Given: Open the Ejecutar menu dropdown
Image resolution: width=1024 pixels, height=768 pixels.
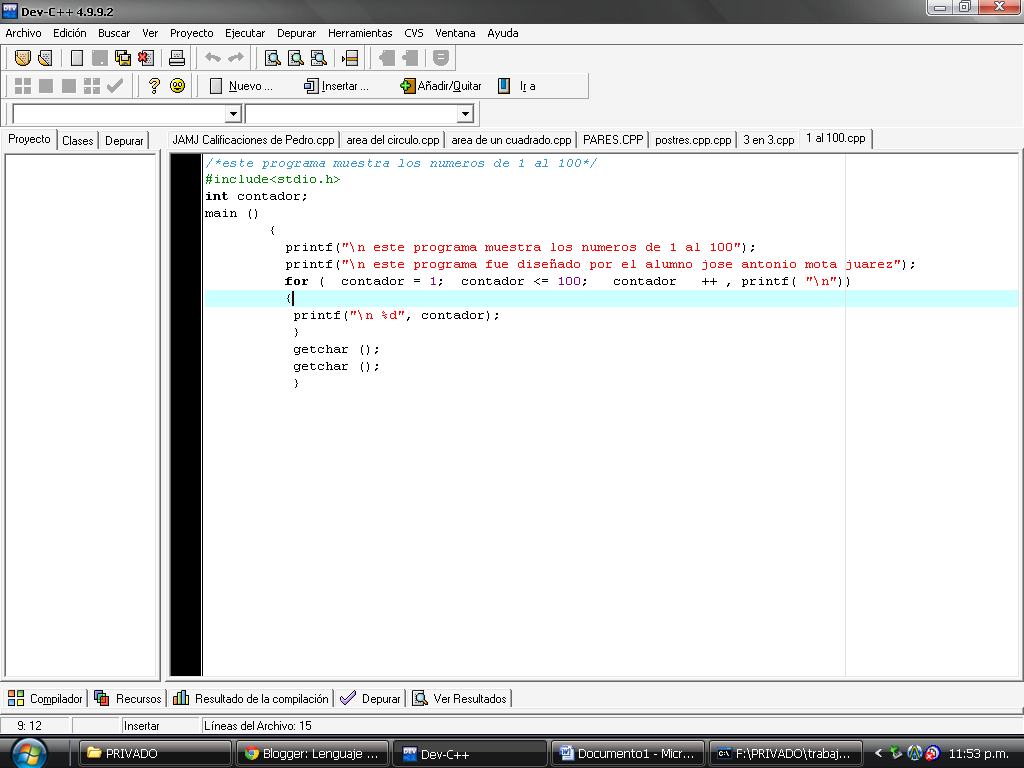Looking at the screenshot, I should [245, 32].
